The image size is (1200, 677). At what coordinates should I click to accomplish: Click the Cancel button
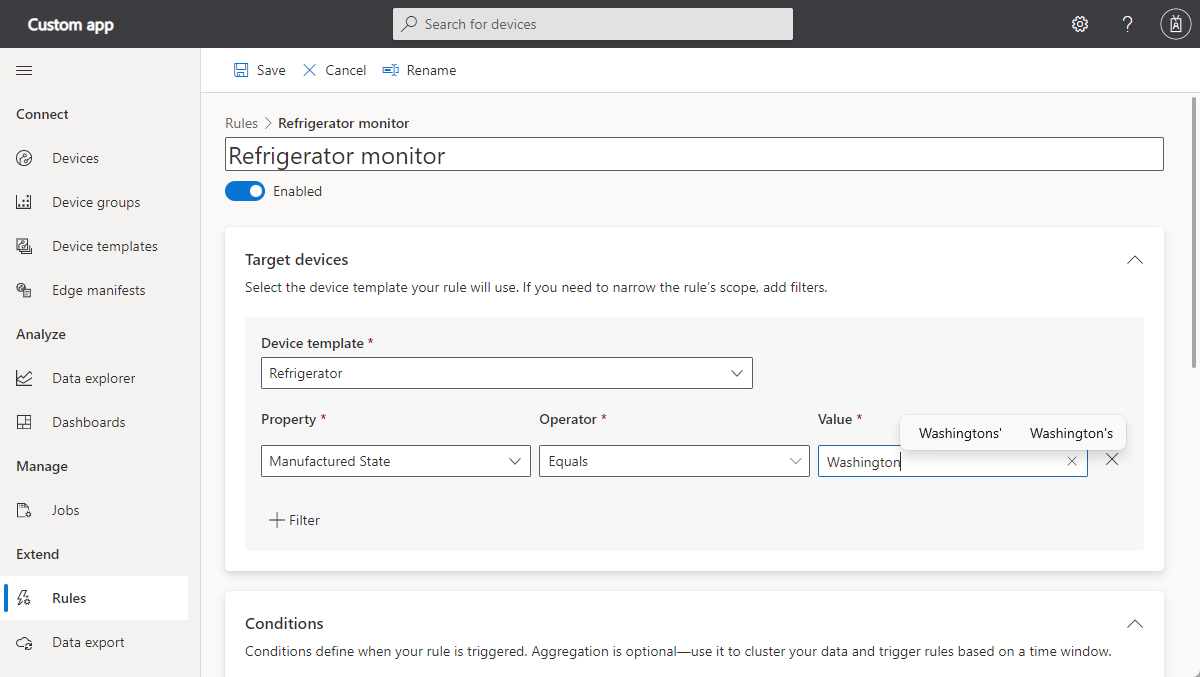(334, 70)
